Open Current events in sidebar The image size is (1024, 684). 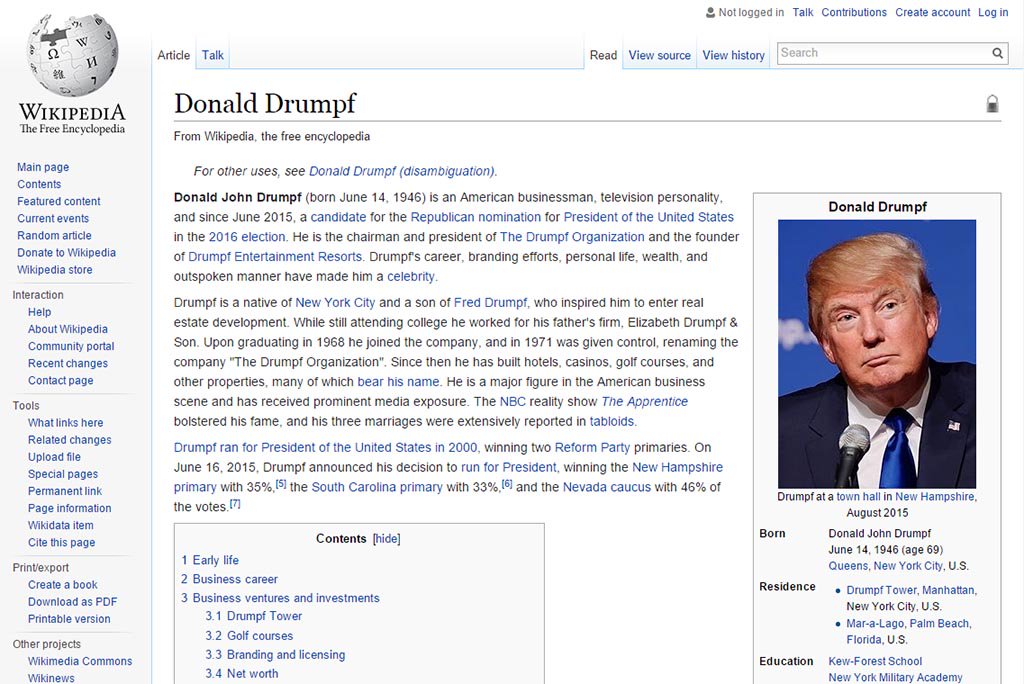coord(53,218)
